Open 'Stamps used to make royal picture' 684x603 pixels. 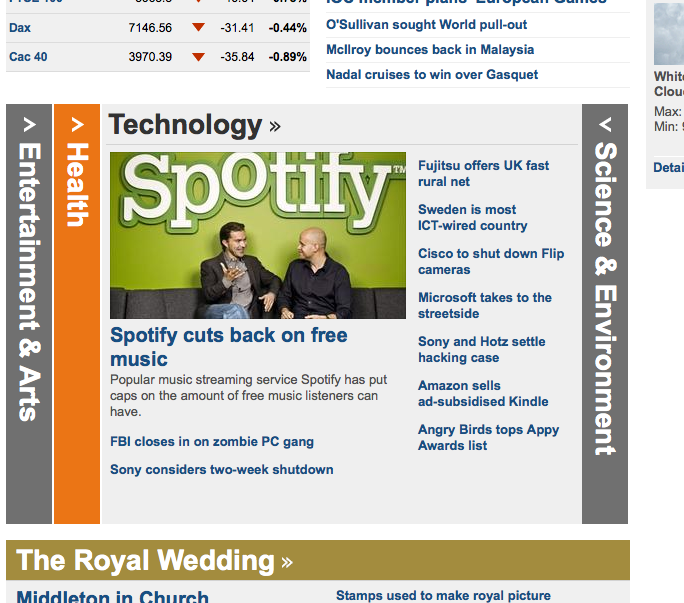443,596
